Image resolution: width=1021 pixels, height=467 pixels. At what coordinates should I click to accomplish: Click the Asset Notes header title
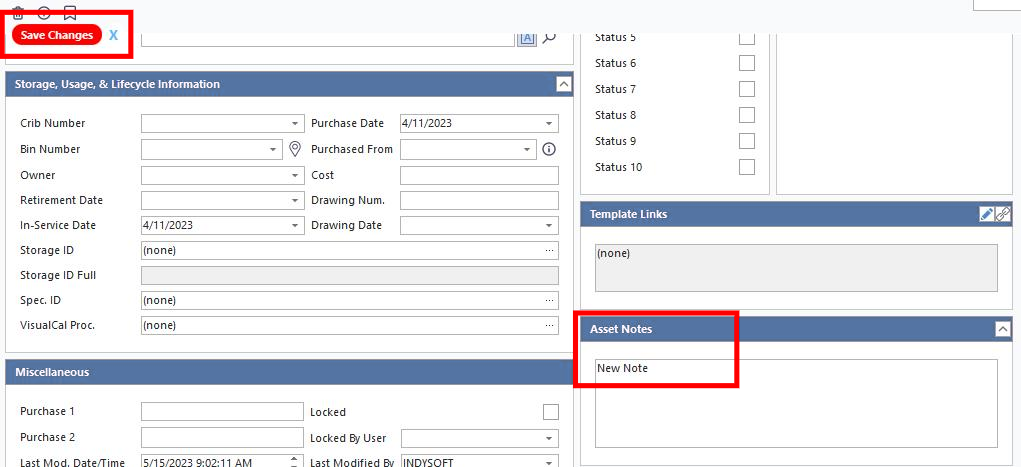[x=621, y=330]
